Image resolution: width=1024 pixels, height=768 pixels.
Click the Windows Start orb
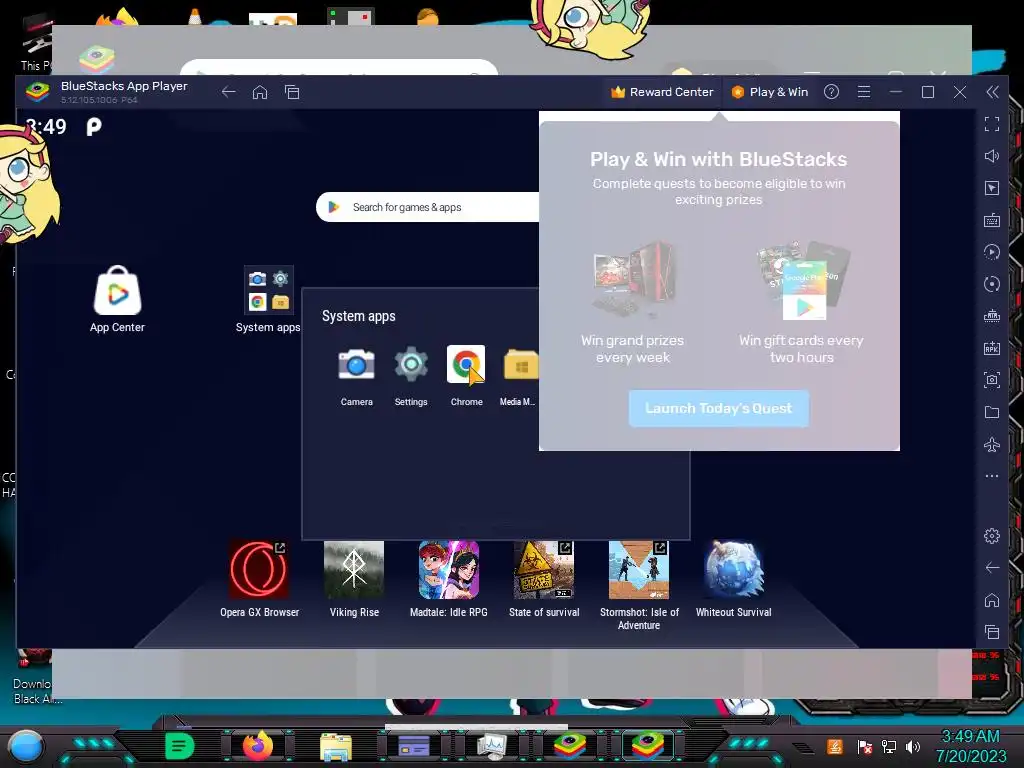tap(26, 745)
